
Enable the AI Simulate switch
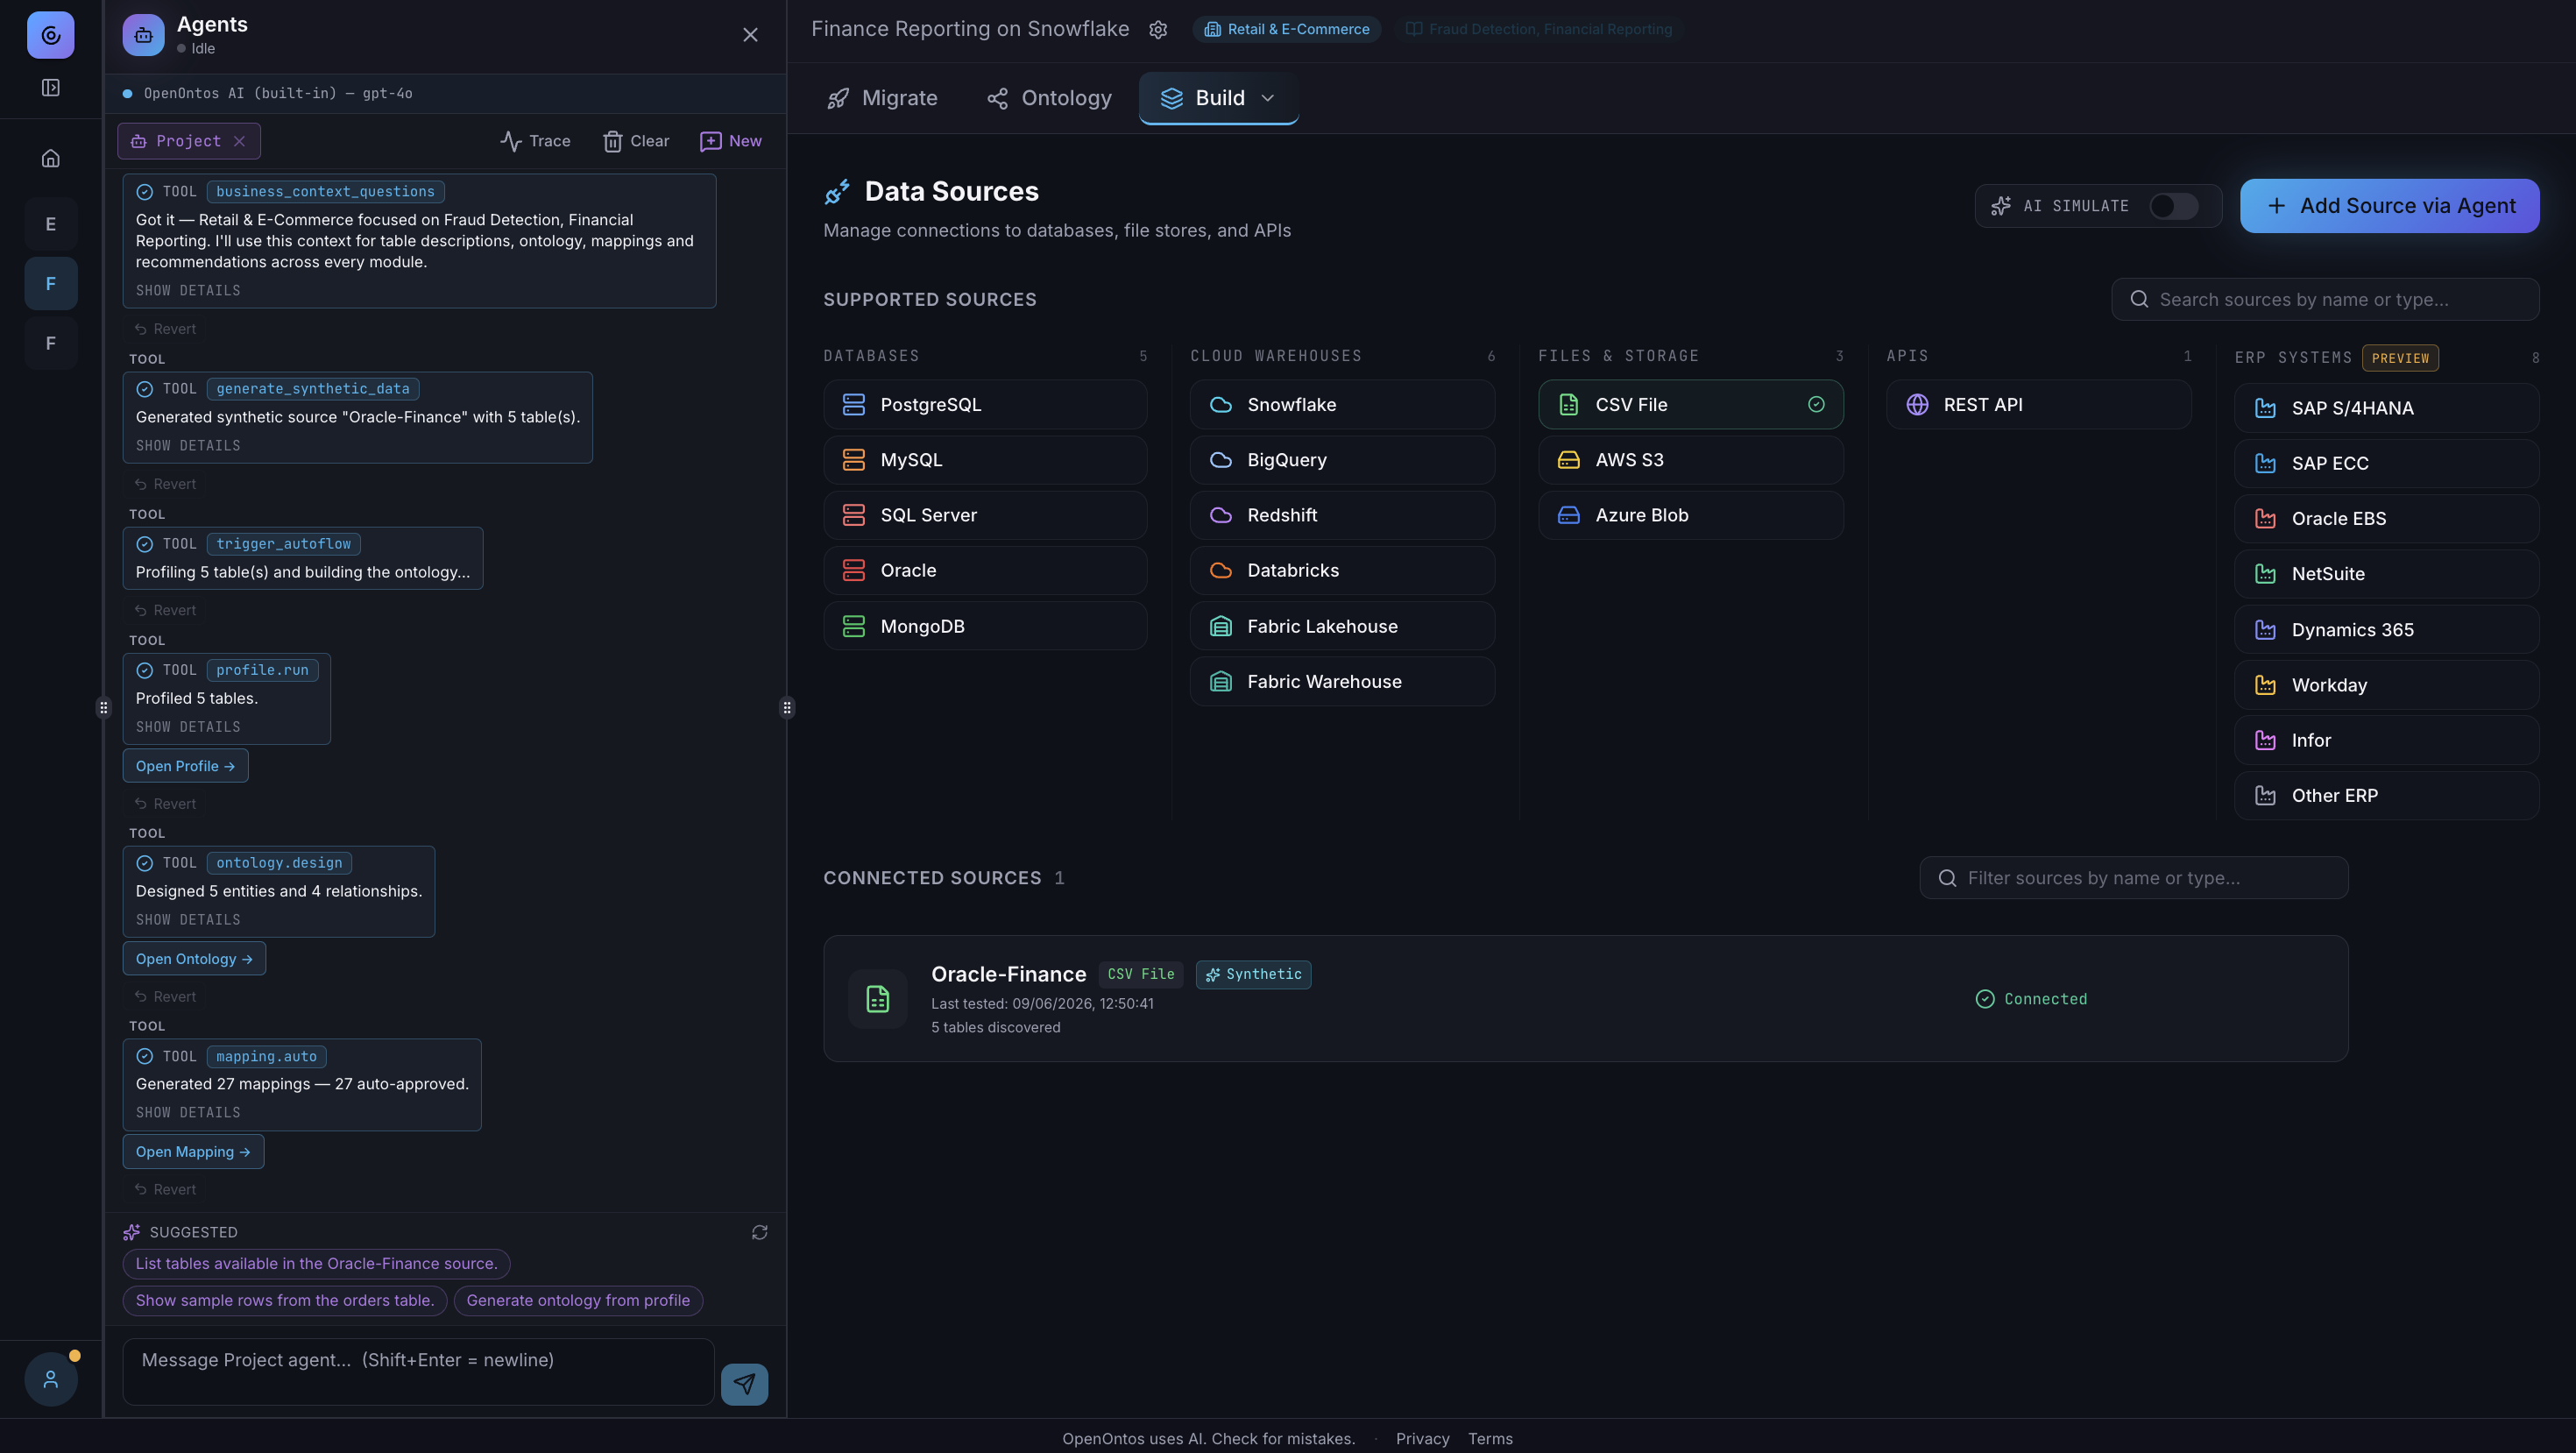pos(2173,206)
